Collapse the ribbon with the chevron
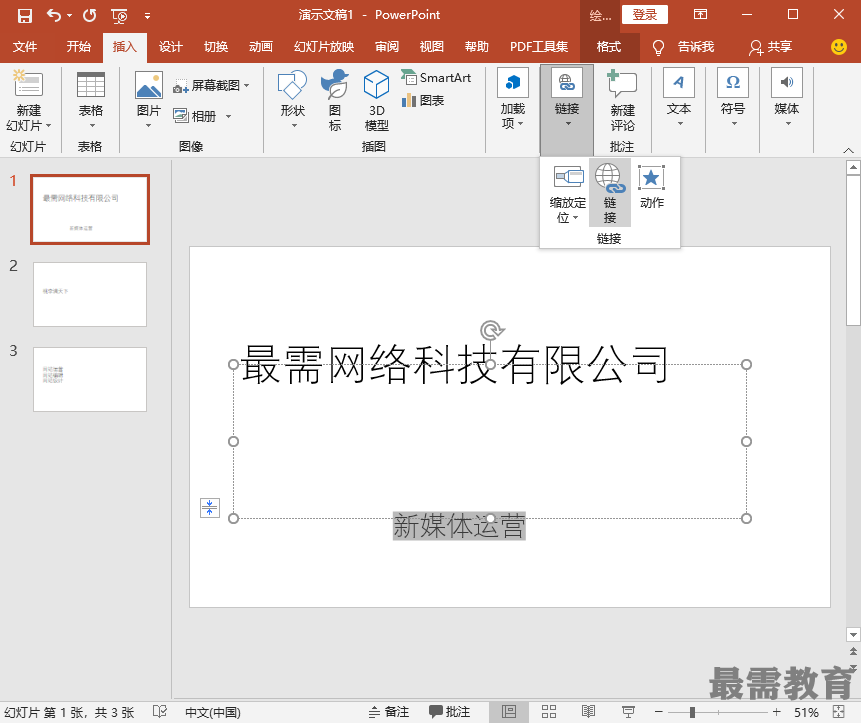This screenshot has width=861, height=723. [848, 150]
